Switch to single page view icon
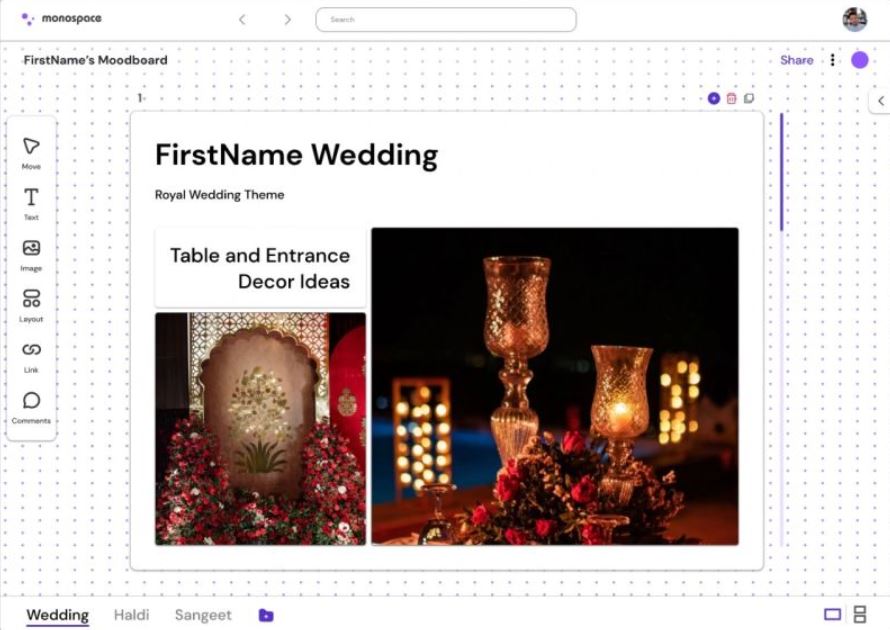 (x=833, y=615)
